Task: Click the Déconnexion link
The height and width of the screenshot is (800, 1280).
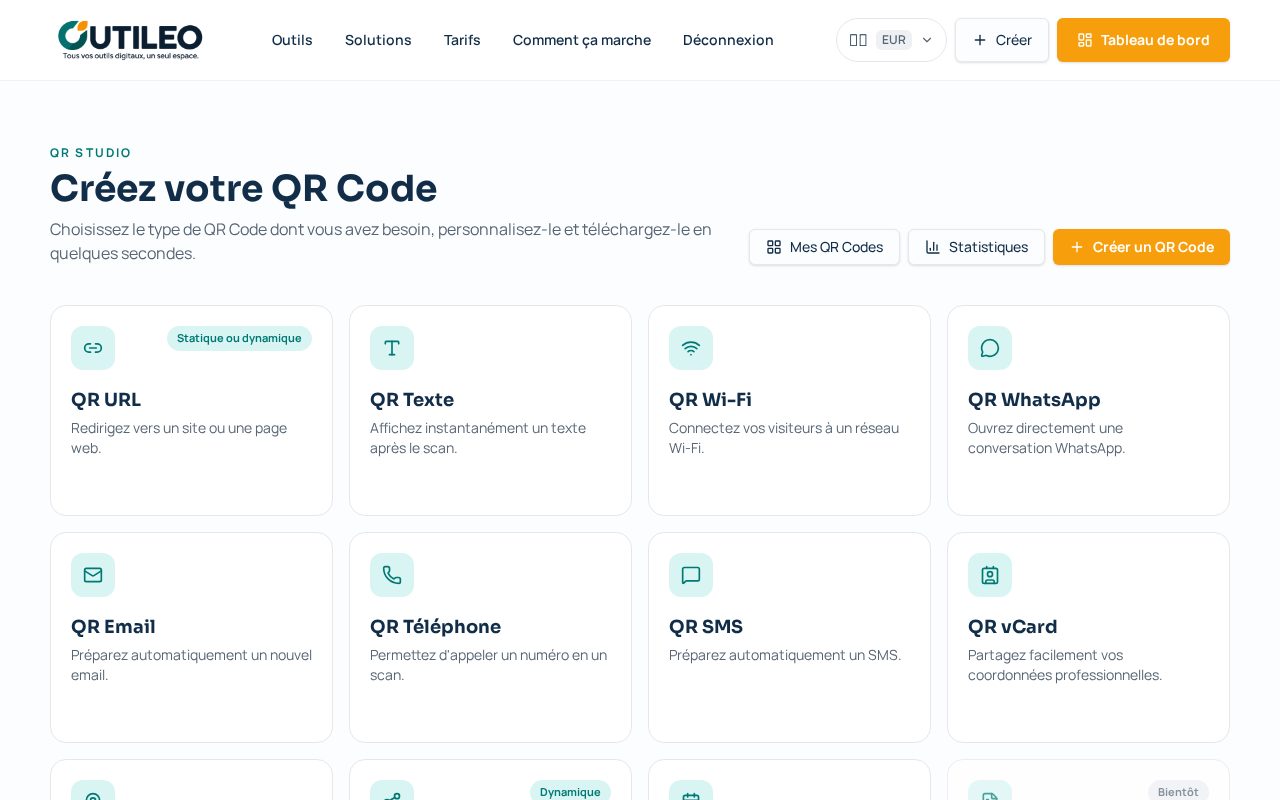Action: click(x=728, y=40)
